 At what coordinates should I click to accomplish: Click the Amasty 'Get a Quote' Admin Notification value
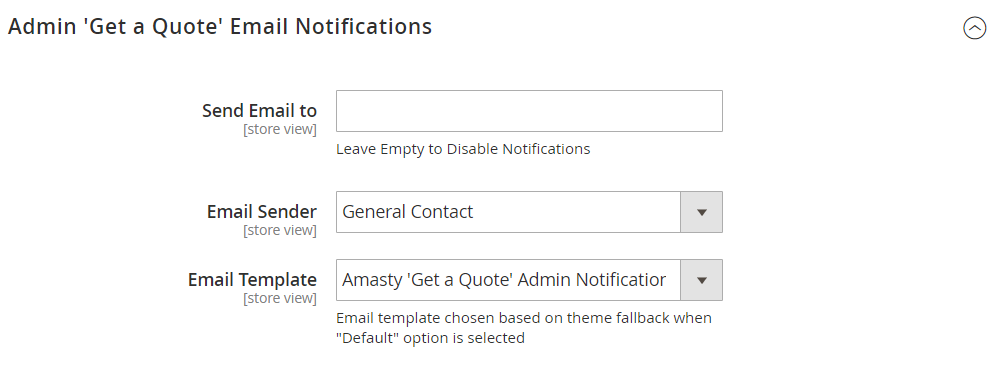(504, 280)
